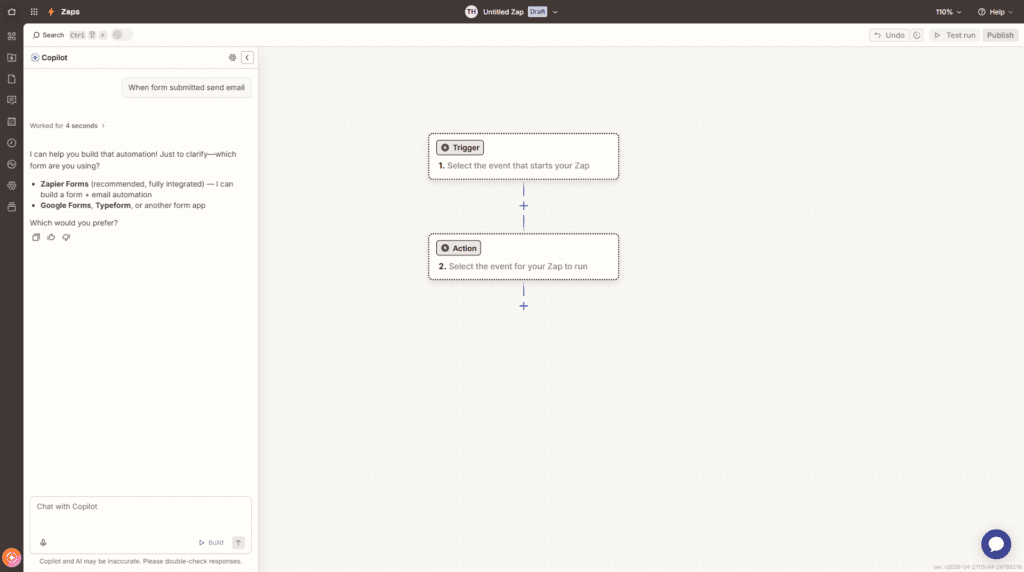Expand "Worked for 4 seconds" details
The height and width of the screenshot is (572, 1024).
click(67, 125)
